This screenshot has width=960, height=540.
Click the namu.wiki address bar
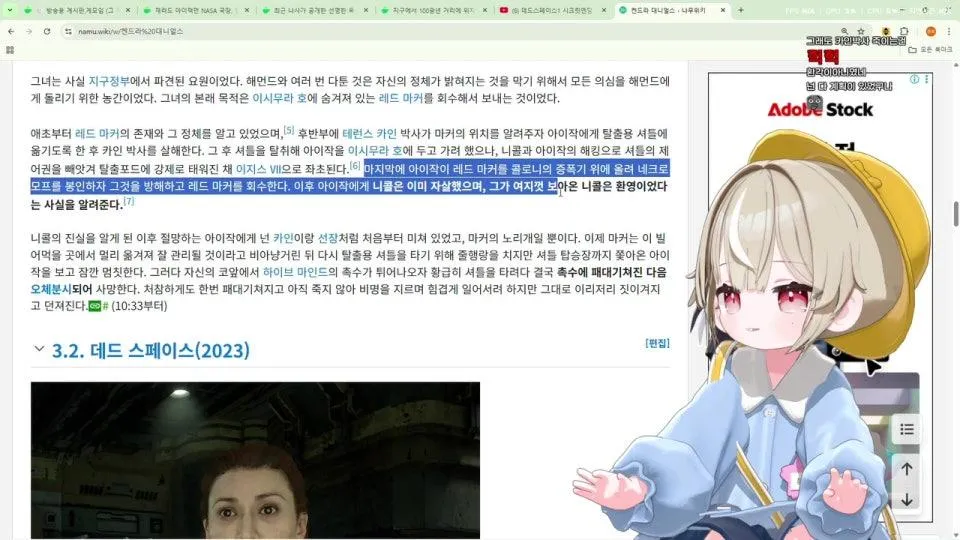coord(453,31)
